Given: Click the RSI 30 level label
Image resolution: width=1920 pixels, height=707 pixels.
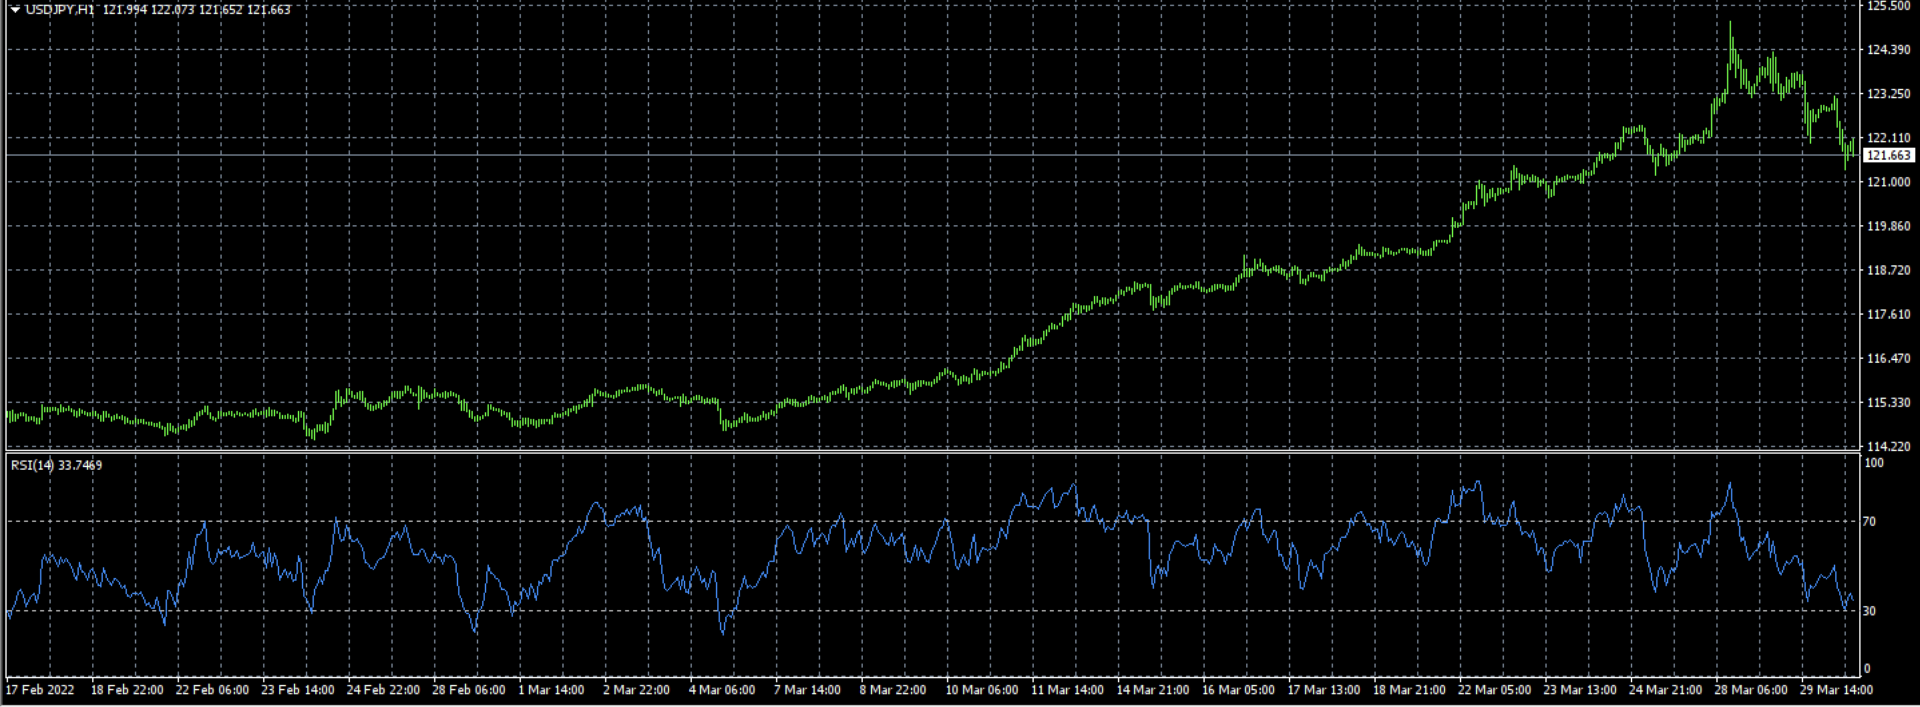Looking at the screenshot, I should click(x=1869, y=611).
